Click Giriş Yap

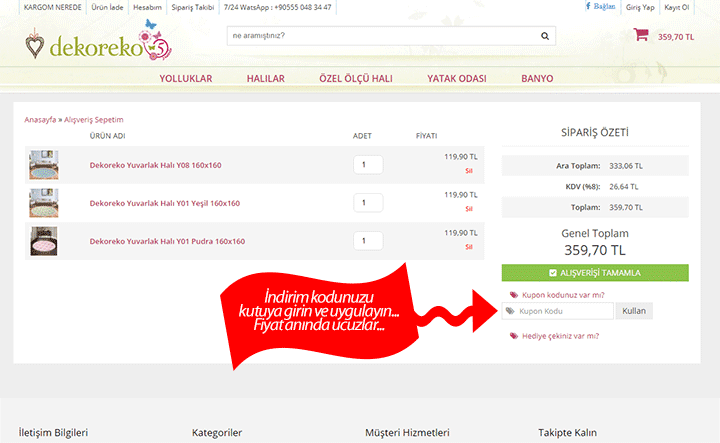(x=640, y=7)
